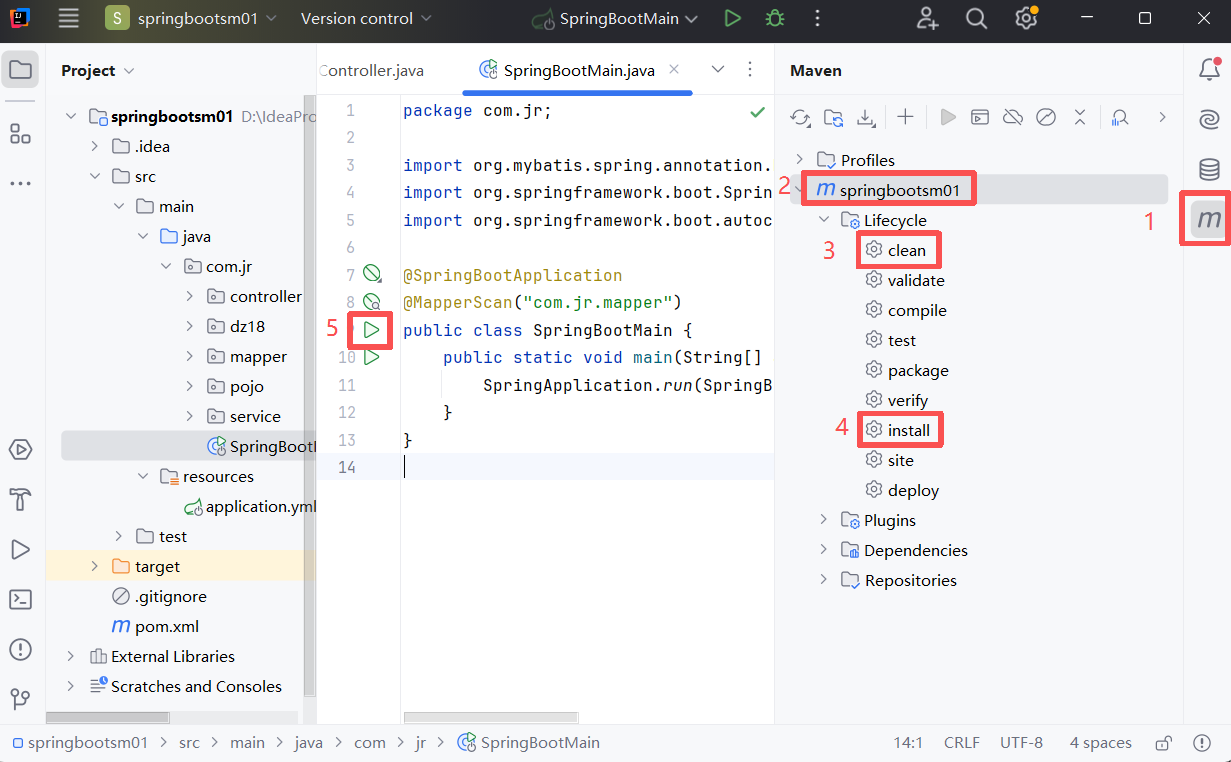The width and height of the screenshot is (1231, 762).
Task: Click 14:1 caret position indicator
Action: pos(908,743)
